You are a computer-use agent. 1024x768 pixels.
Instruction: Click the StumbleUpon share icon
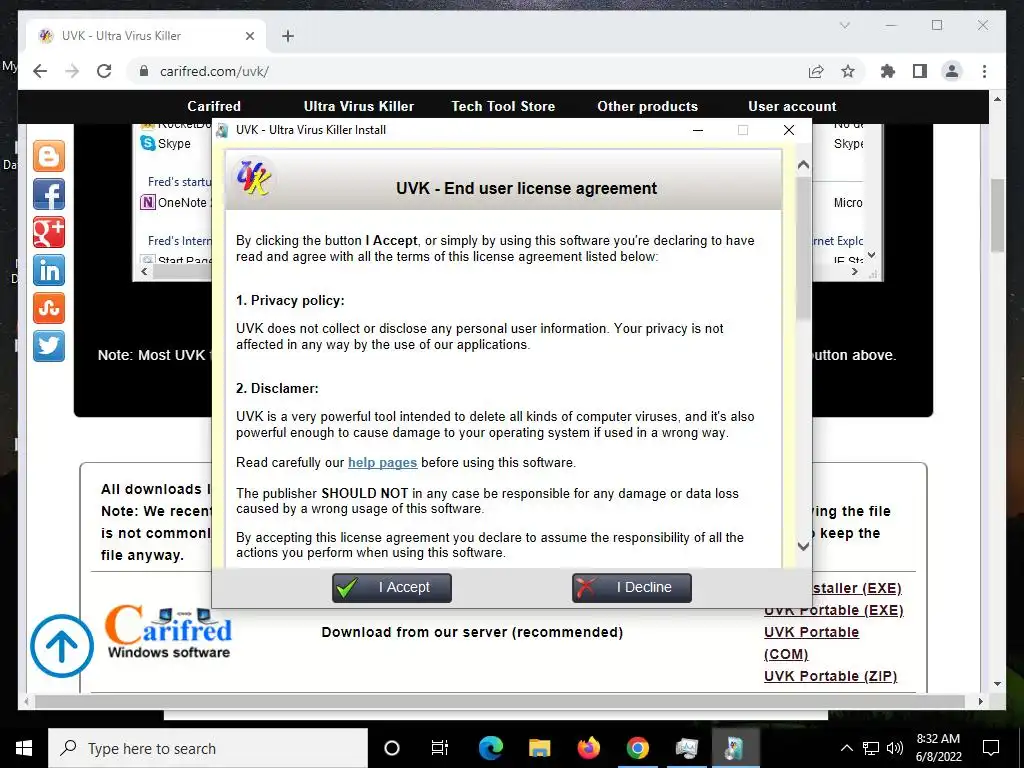point(49,308)
